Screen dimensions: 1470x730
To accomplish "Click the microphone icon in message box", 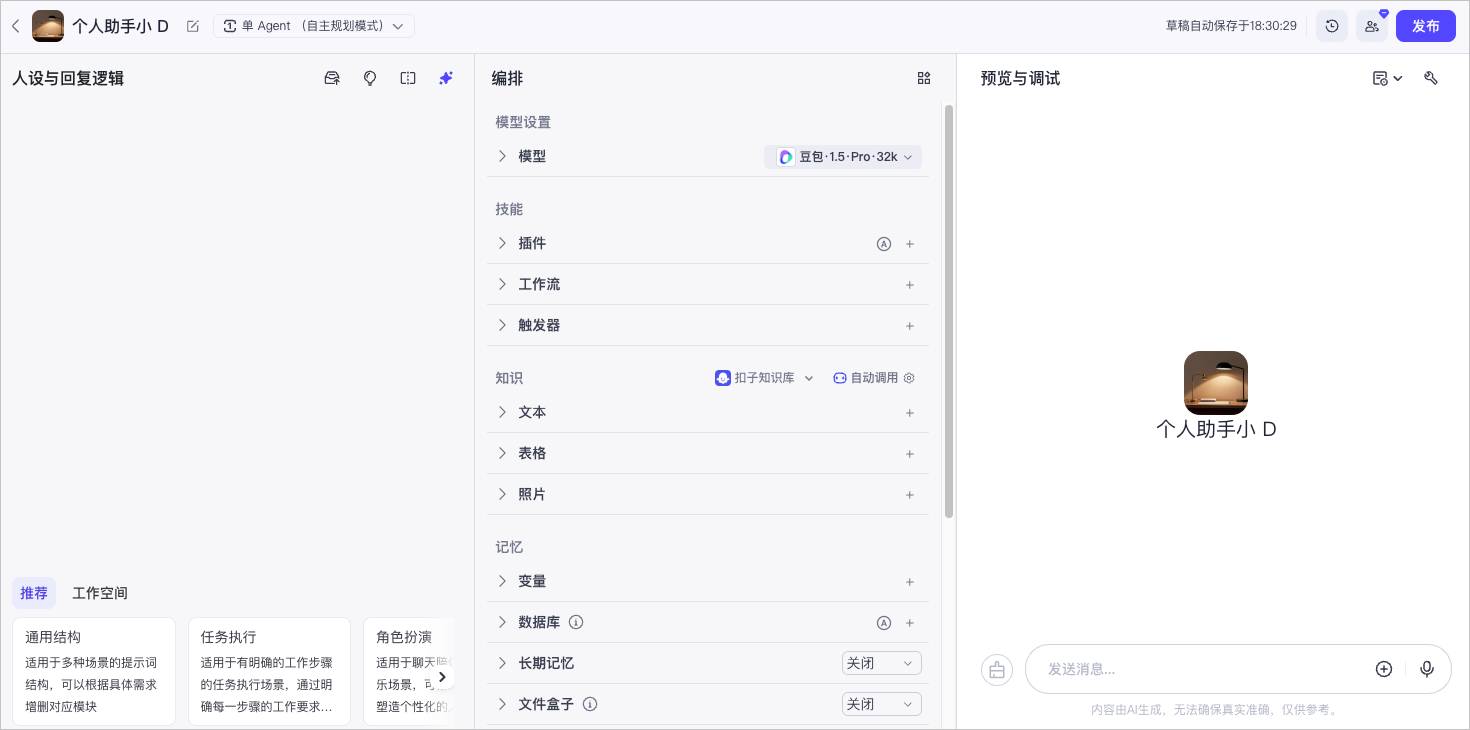I will tap(1427, 669).
